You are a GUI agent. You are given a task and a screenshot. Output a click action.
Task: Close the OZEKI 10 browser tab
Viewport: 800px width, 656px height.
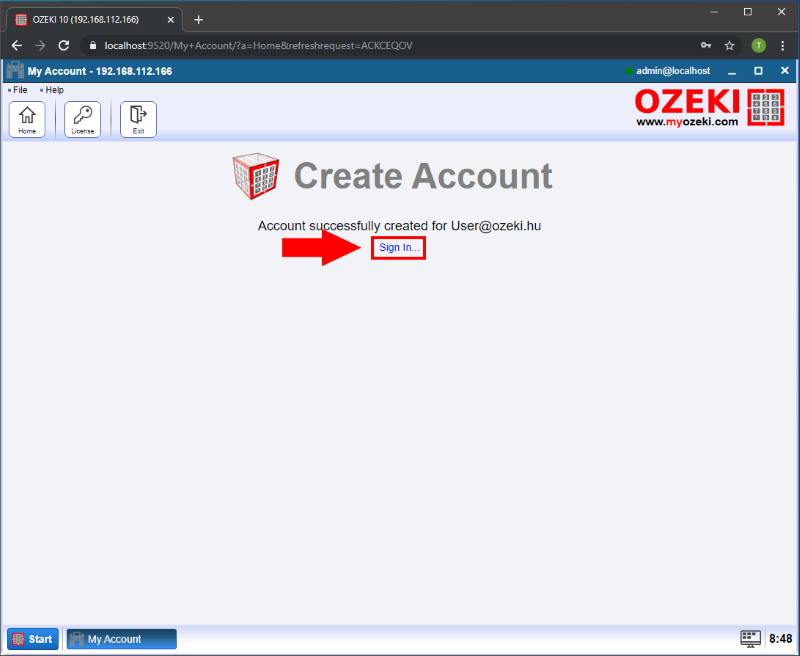(x=171, y=20)
